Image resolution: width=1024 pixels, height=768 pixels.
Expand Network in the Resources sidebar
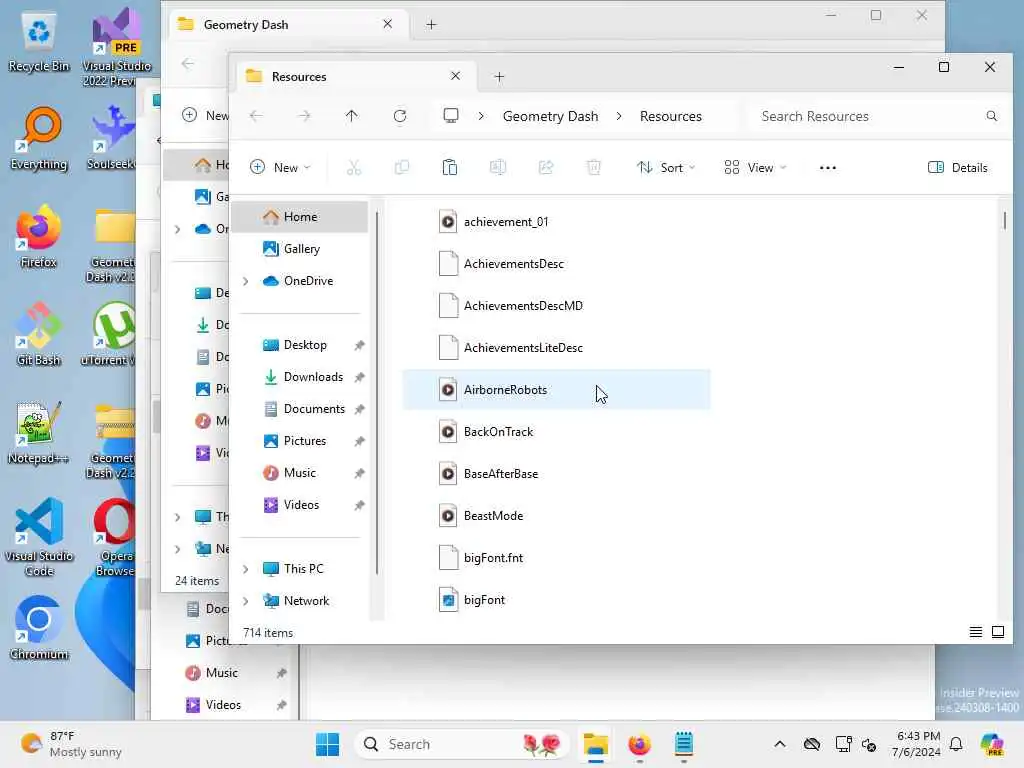pos(246,601)
